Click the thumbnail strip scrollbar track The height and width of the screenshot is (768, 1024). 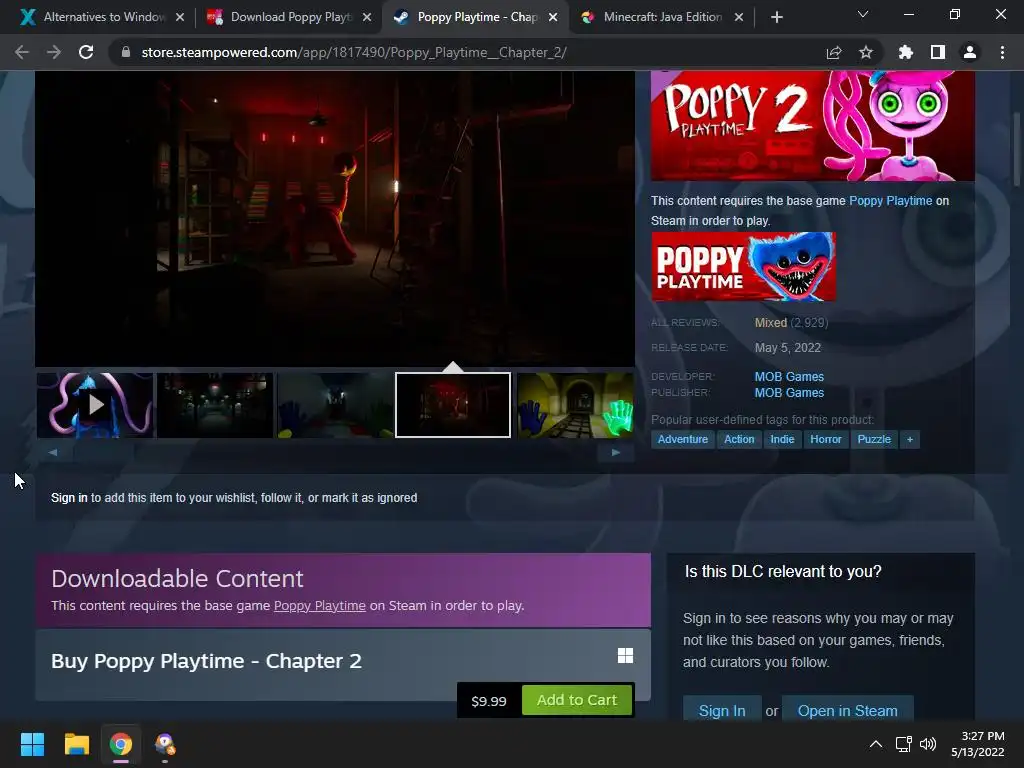point(334,452)
